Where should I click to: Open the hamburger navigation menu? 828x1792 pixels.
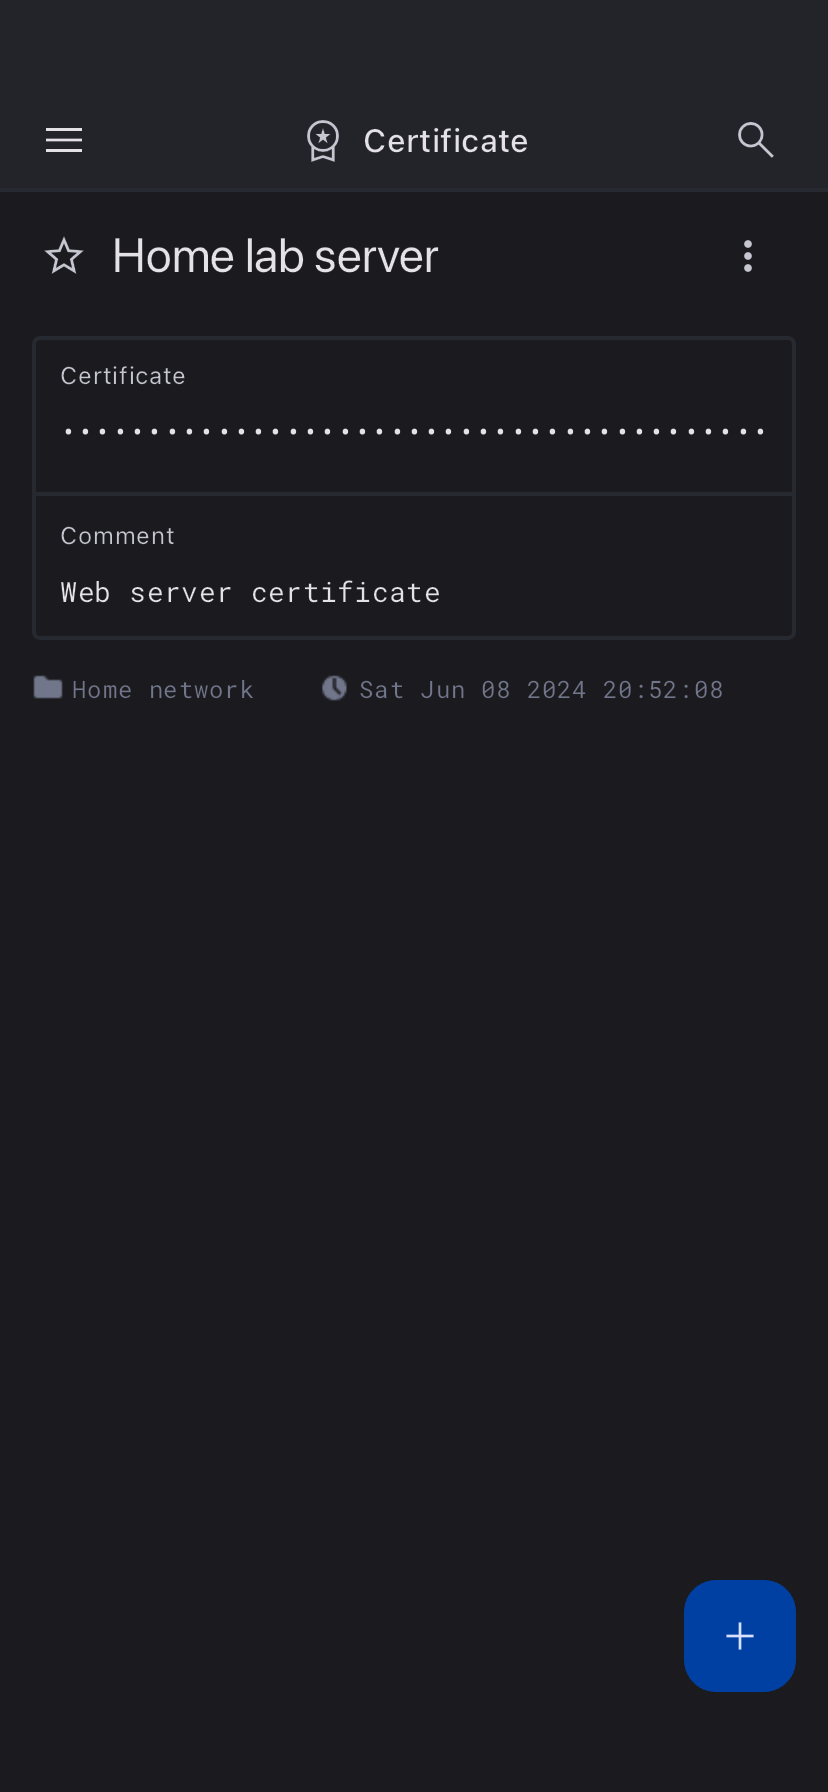click(x=64, y=141)
